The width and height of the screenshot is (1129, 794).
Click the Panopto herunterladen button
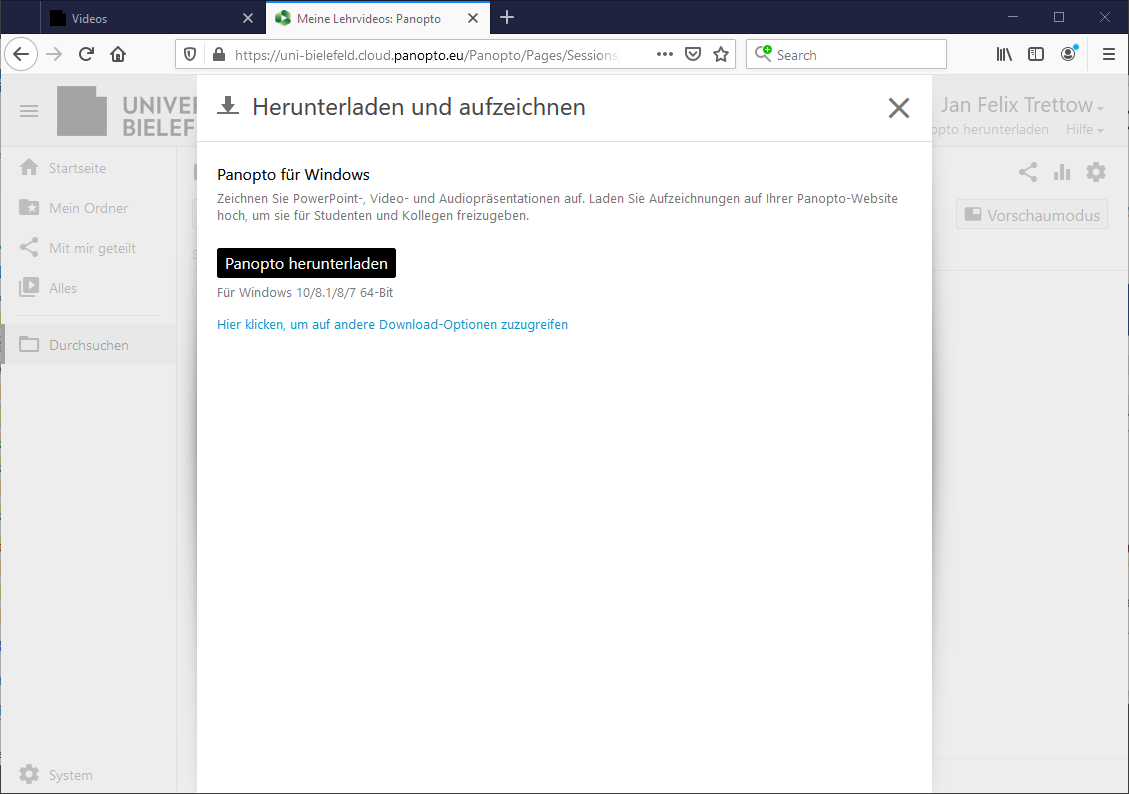306,263
